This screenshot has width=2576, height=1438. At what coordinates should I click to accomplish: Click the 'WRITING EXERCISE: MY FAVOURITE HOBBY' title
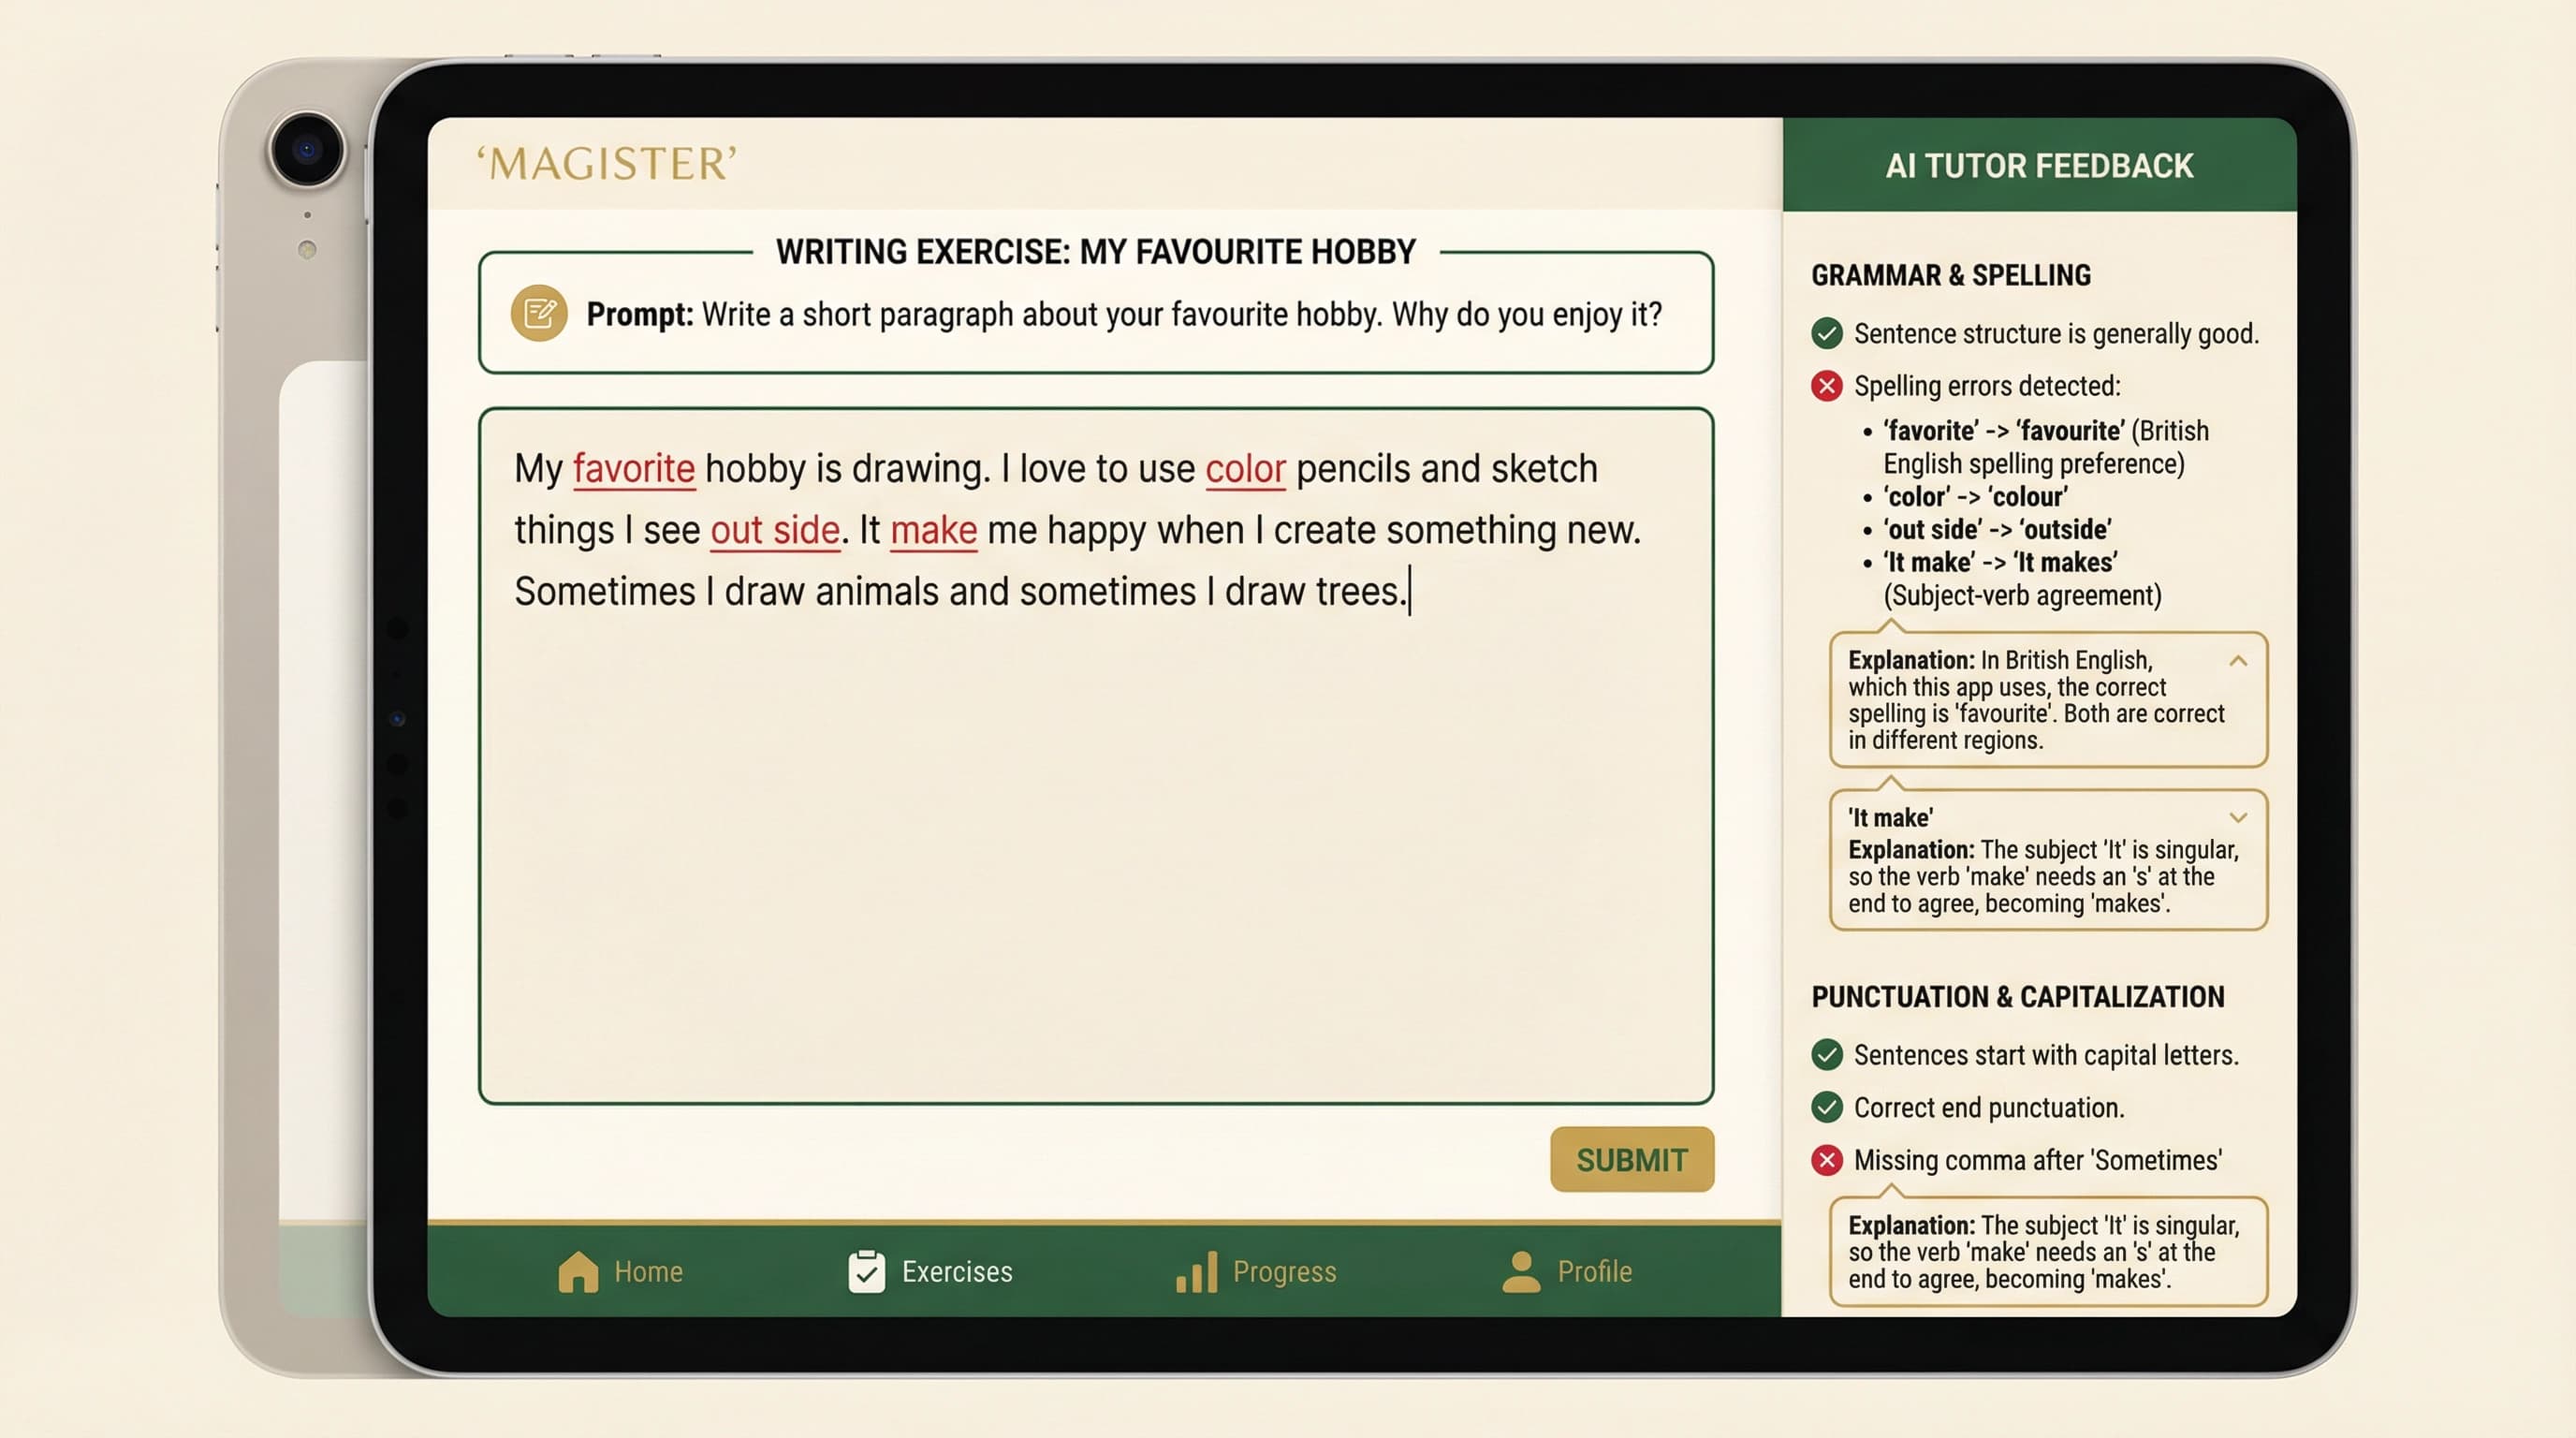(1096, 252)
